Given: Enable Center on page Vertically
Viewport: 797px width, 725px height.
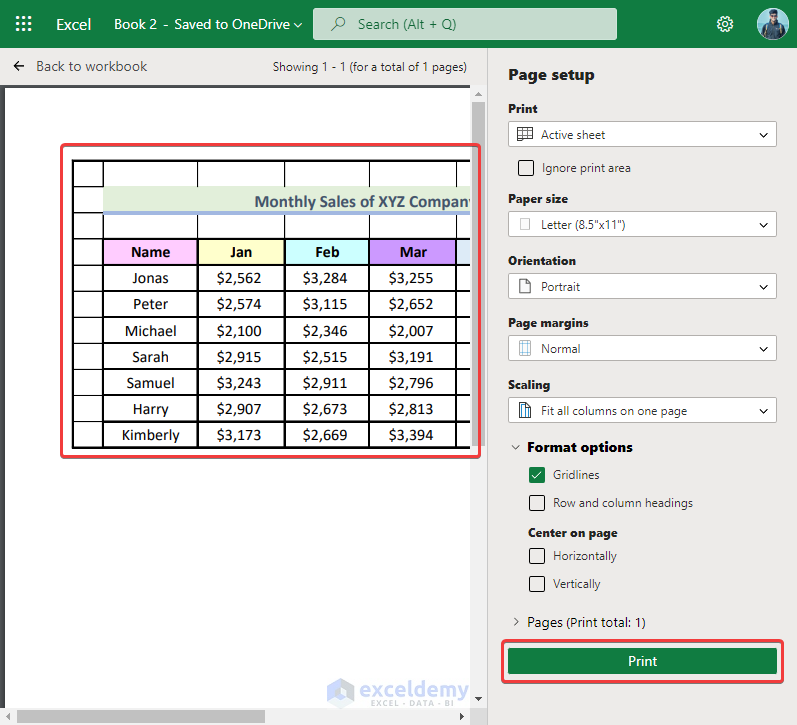Looking at the screenshot, I should (537, 584).
